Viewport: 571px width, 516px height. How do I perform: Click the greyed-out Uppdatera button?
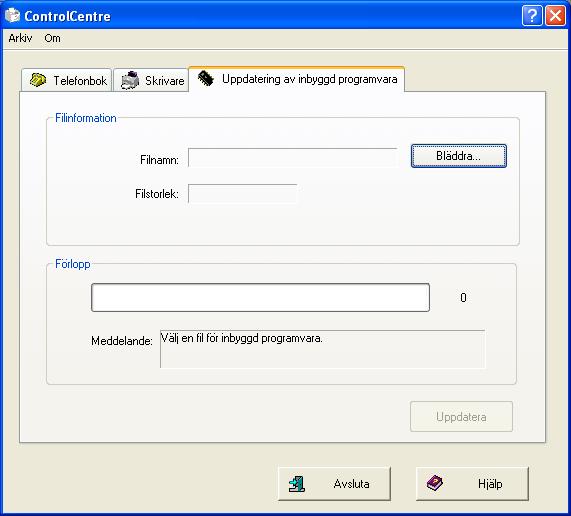(x=461, y=417)
